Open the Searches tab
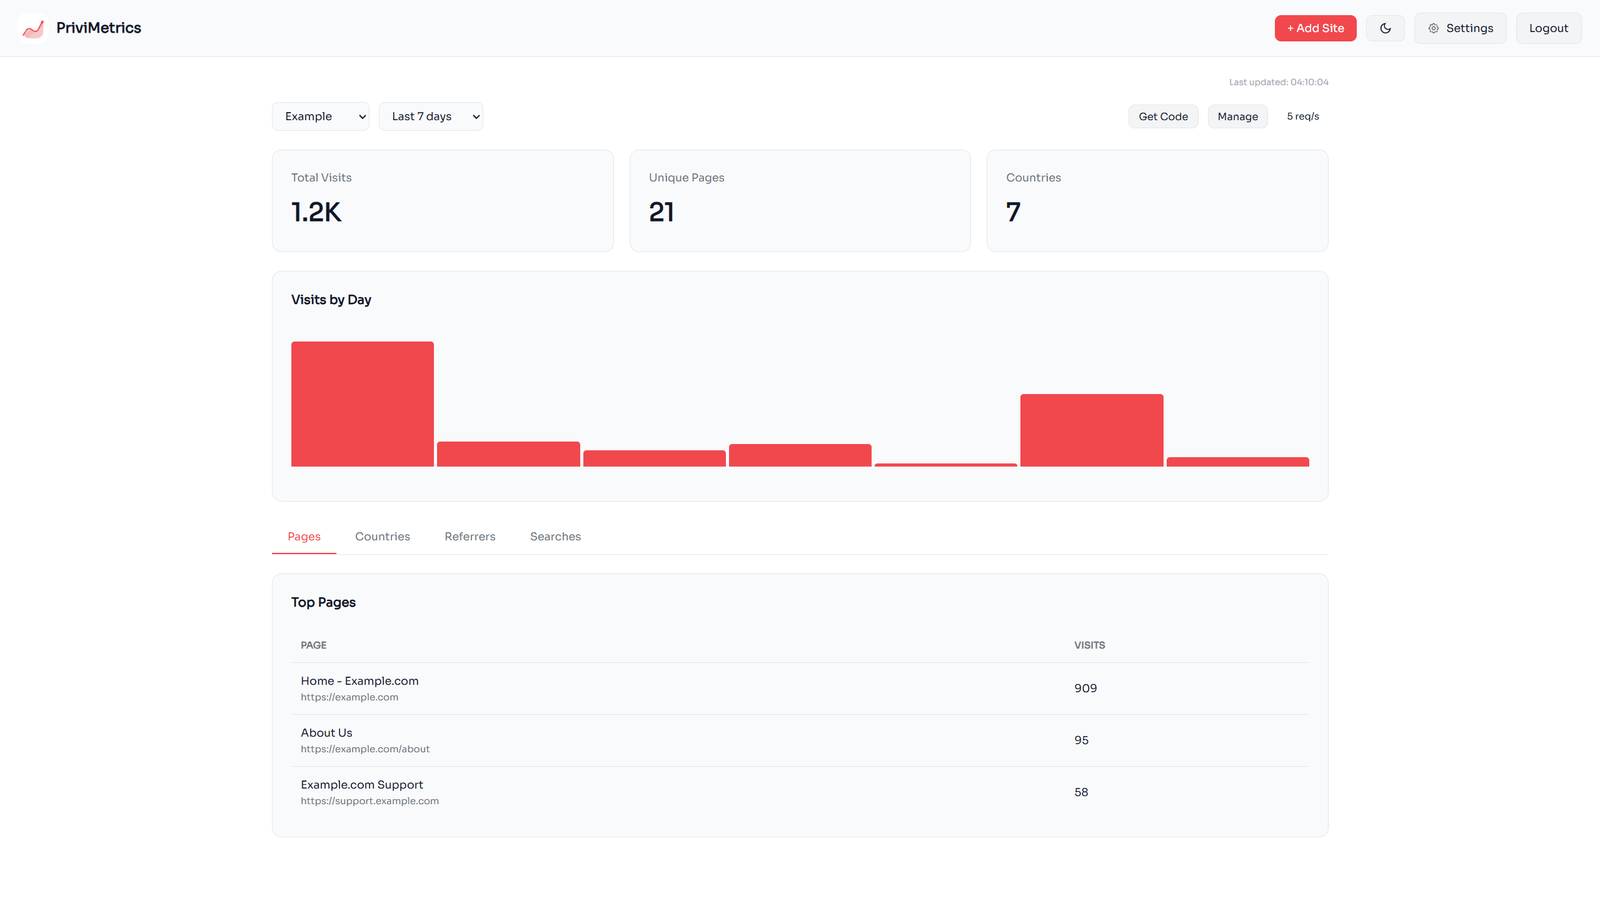Viewport: 1600px width, 900px height. click(x=555, y=537)
